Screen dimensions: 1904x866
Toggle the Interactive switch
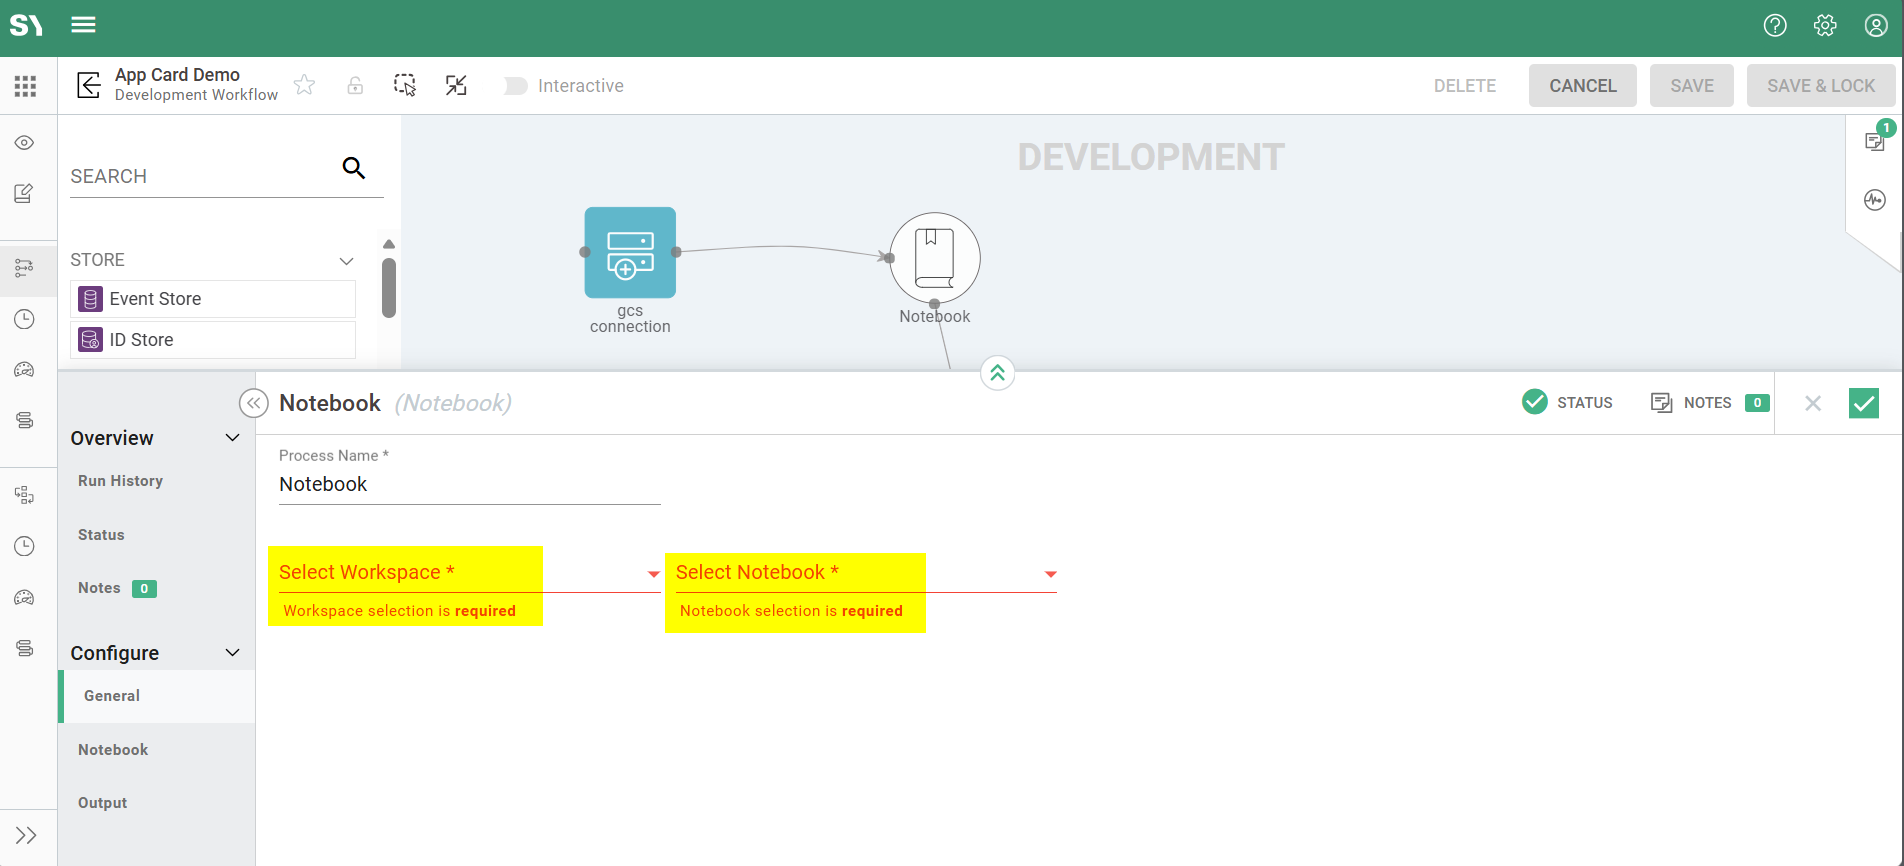(x=516, y=86)
